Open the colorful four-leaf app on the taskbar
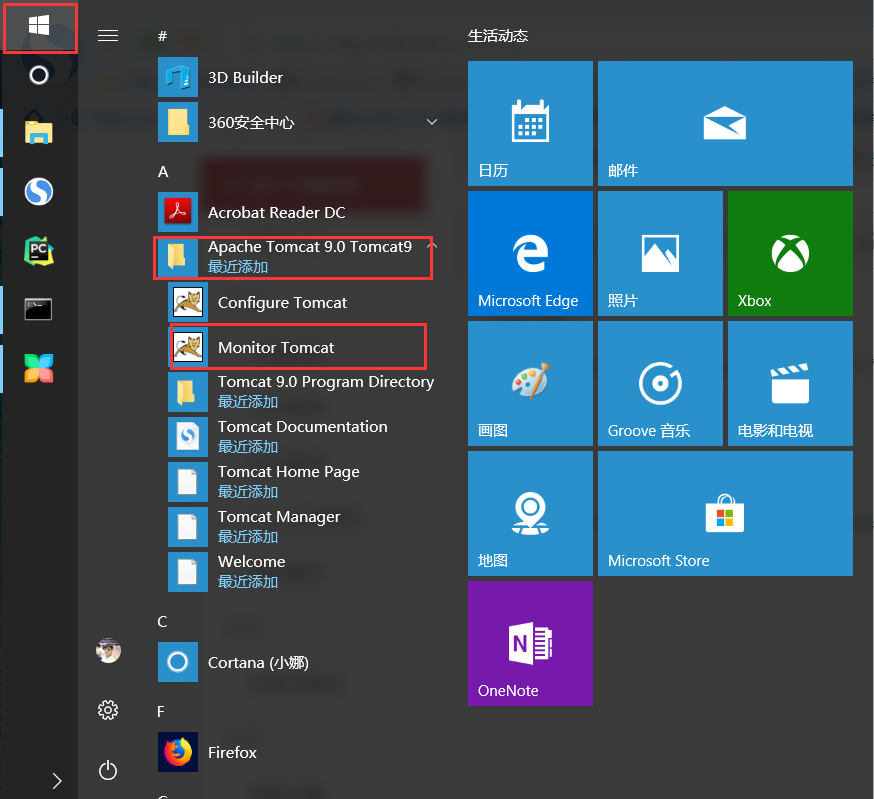This screenshot has width=874, height=799. (39, 368)
